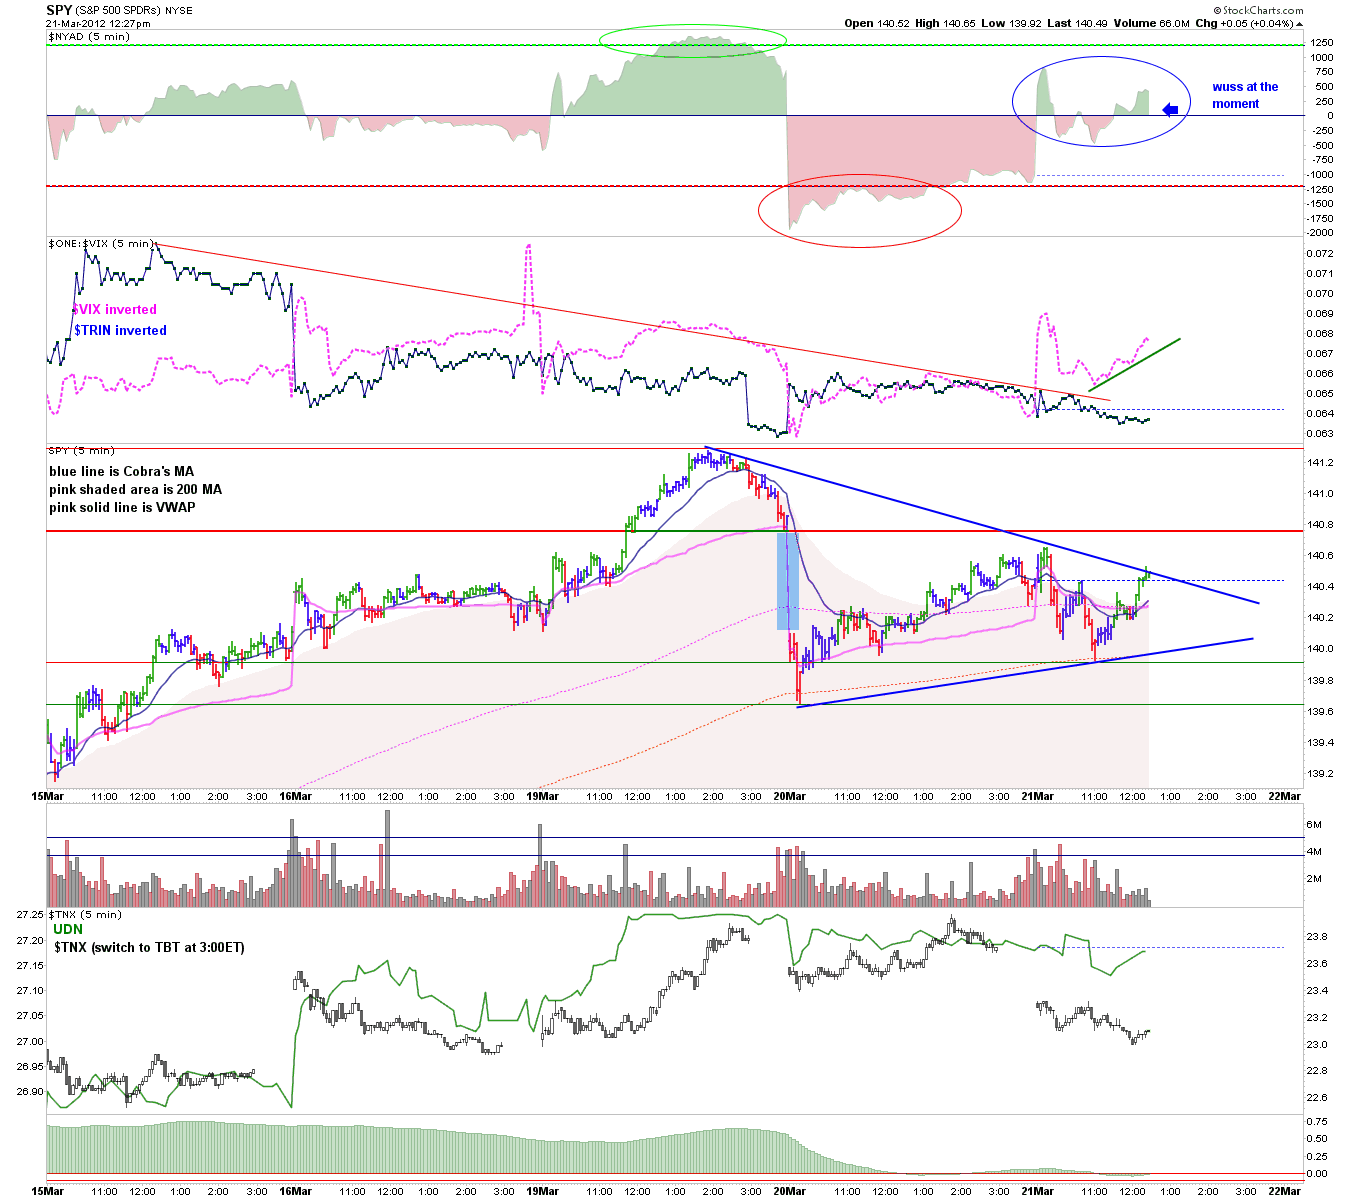Click the 139.2 price axis value
Screen dimensions: 1350x1200
coord(1319,774)
